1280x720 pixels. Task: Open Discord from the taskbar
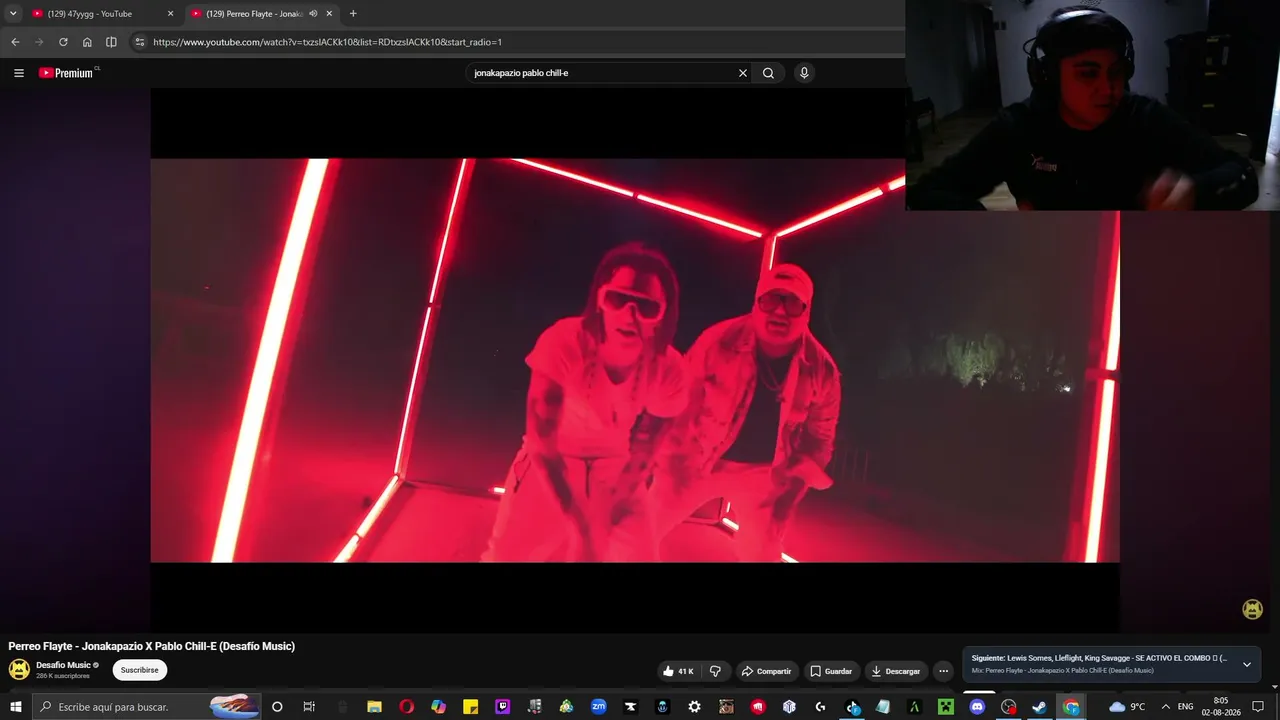[977, 707]
